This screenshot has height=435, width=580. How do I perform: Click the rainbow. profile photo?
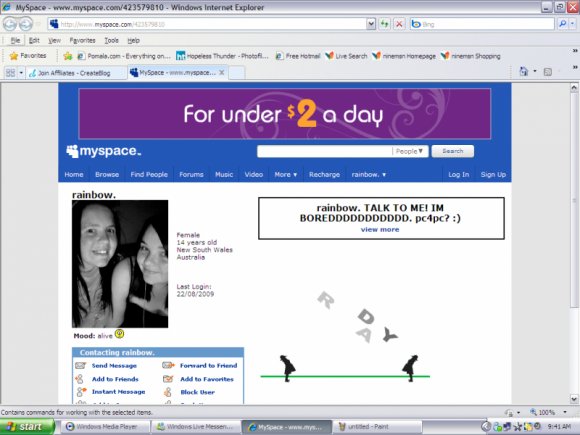tap(120, 264)
